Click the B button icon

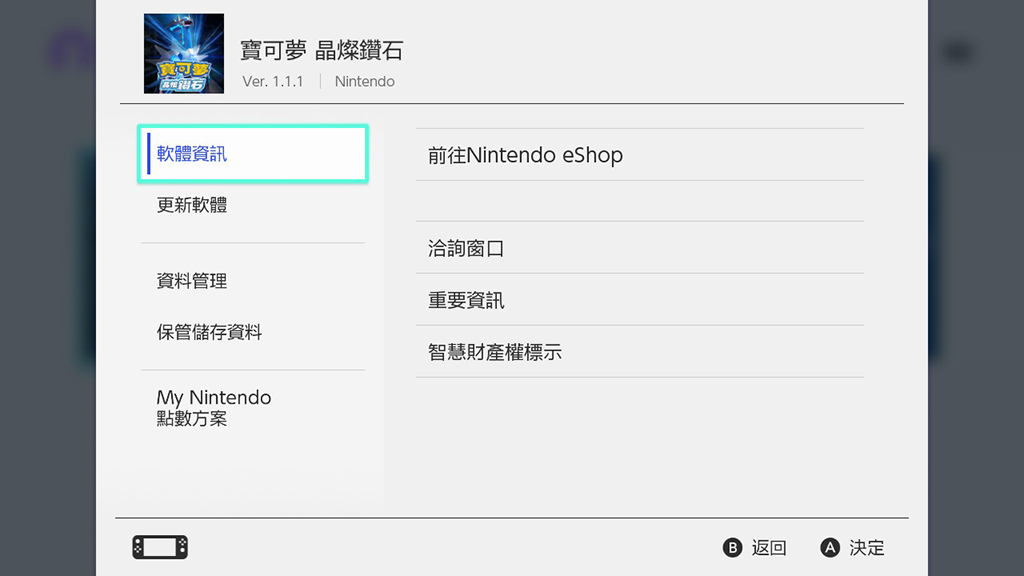pos(733,548)
